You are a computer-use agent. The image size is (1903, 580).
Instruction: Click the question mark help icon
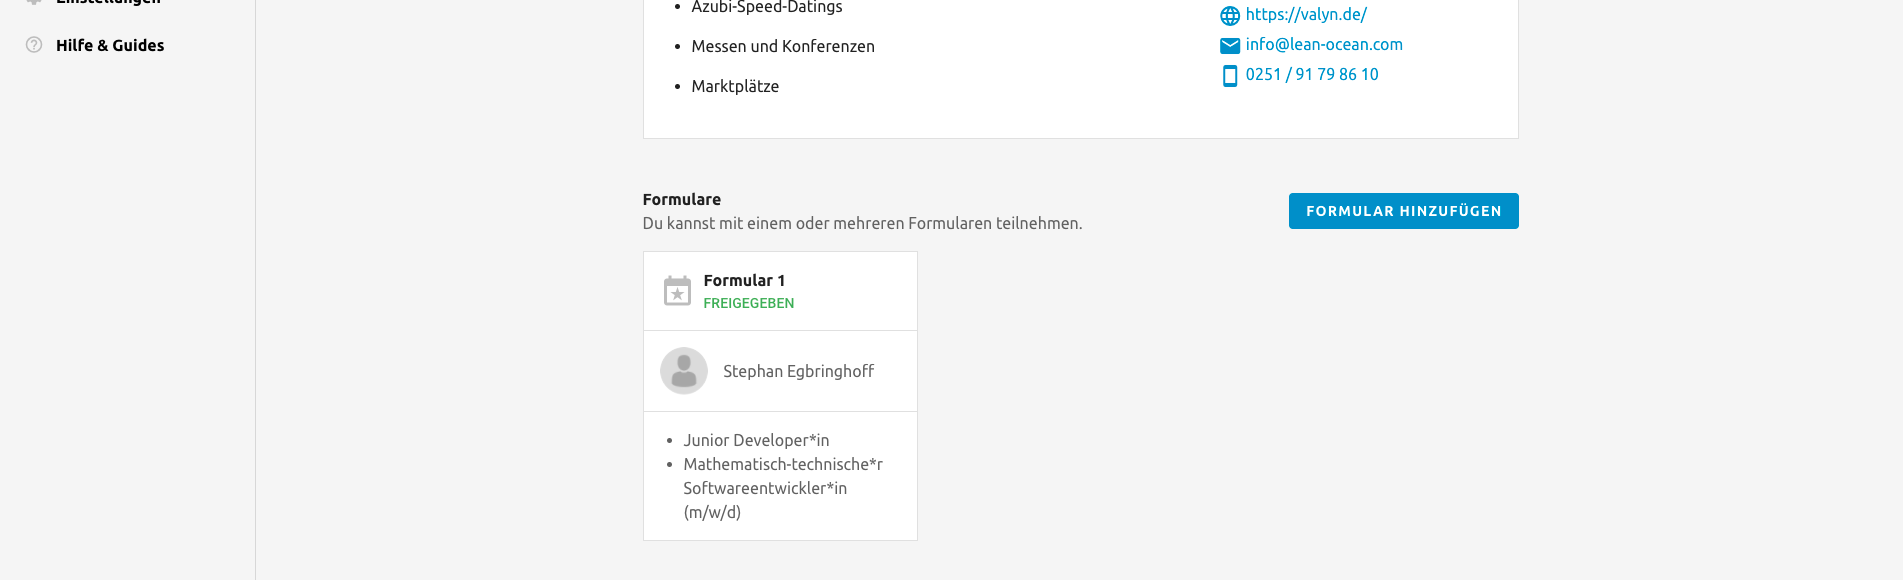(x=34, y=45)
